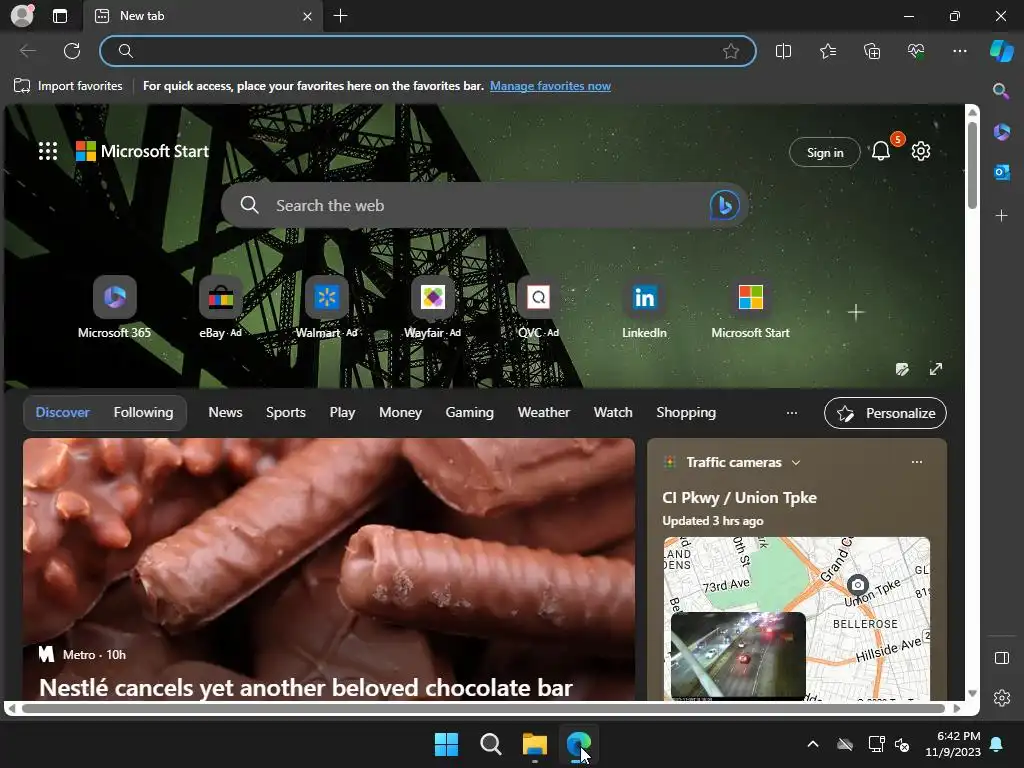
Task: Open Microsoft 365 sidebar icon
Action: 1001,132
